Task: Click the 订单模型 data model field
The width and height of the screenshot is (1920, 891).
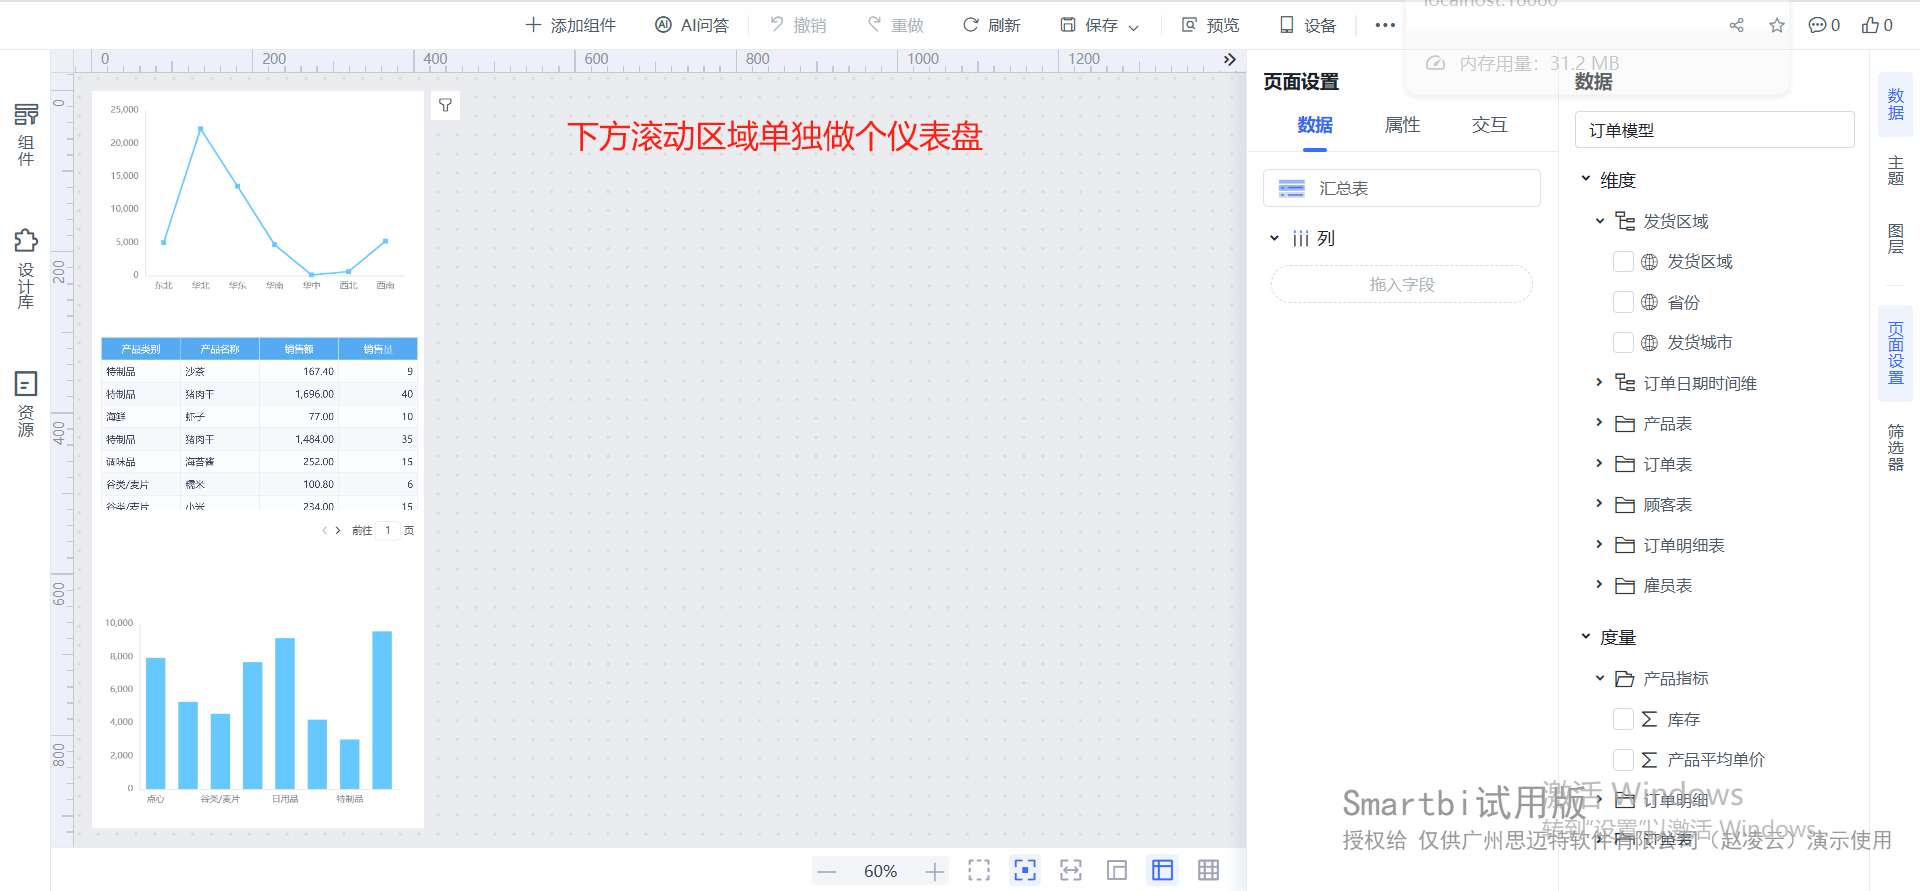Action: coord(1714,130)
